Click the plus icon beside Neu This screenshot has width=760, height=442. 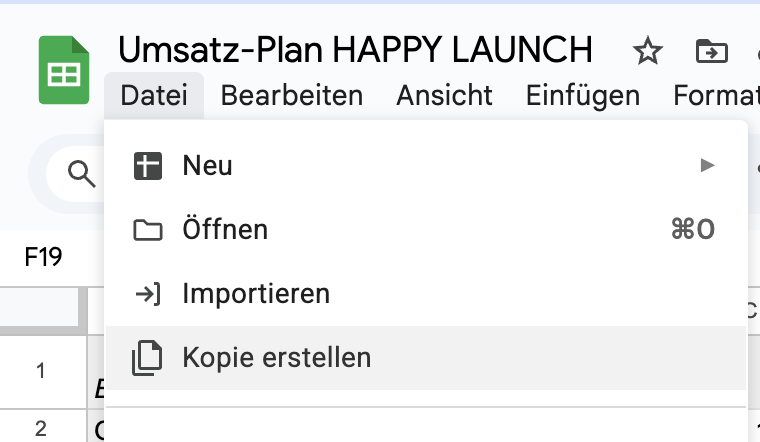147,166
